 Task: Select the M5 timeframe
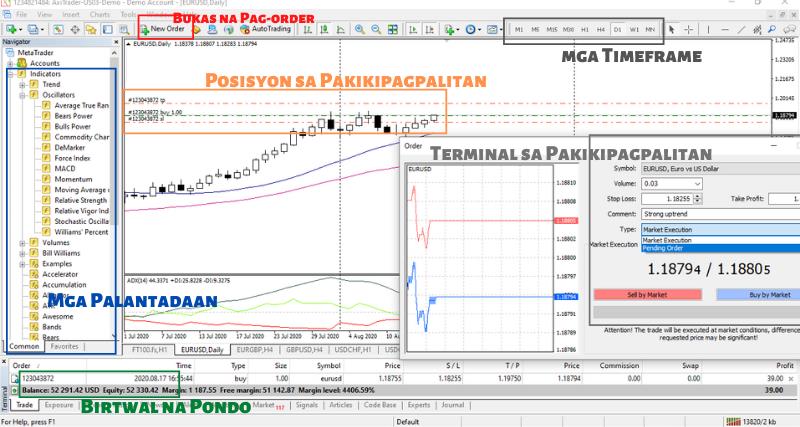point(535,30)
